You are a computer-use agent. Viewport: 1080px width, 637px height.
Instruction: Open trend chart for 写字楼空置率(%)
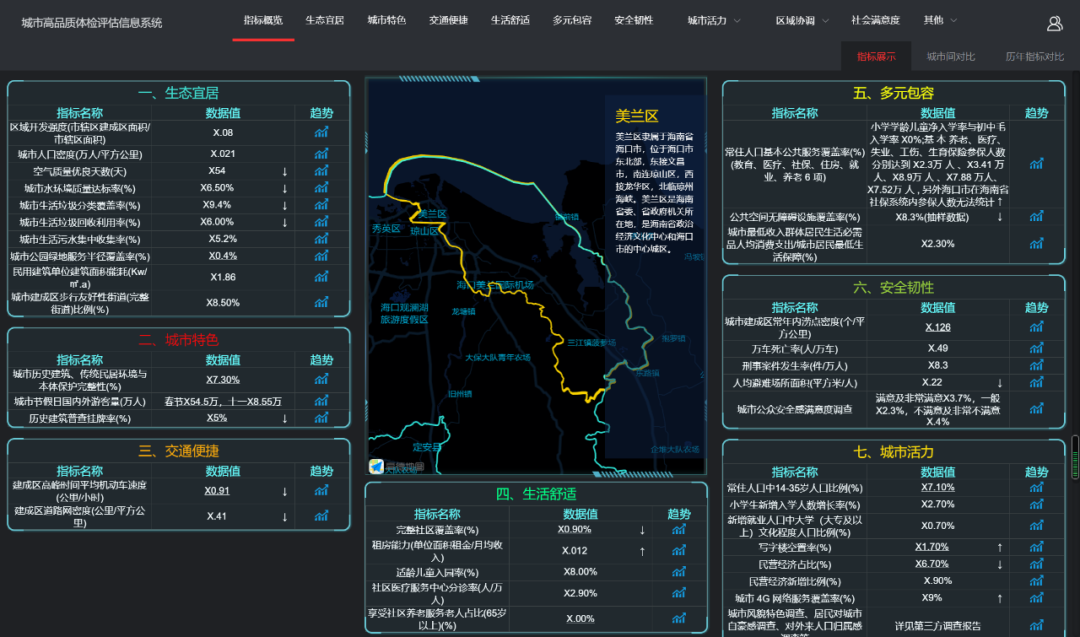(x=1036, y=547)
